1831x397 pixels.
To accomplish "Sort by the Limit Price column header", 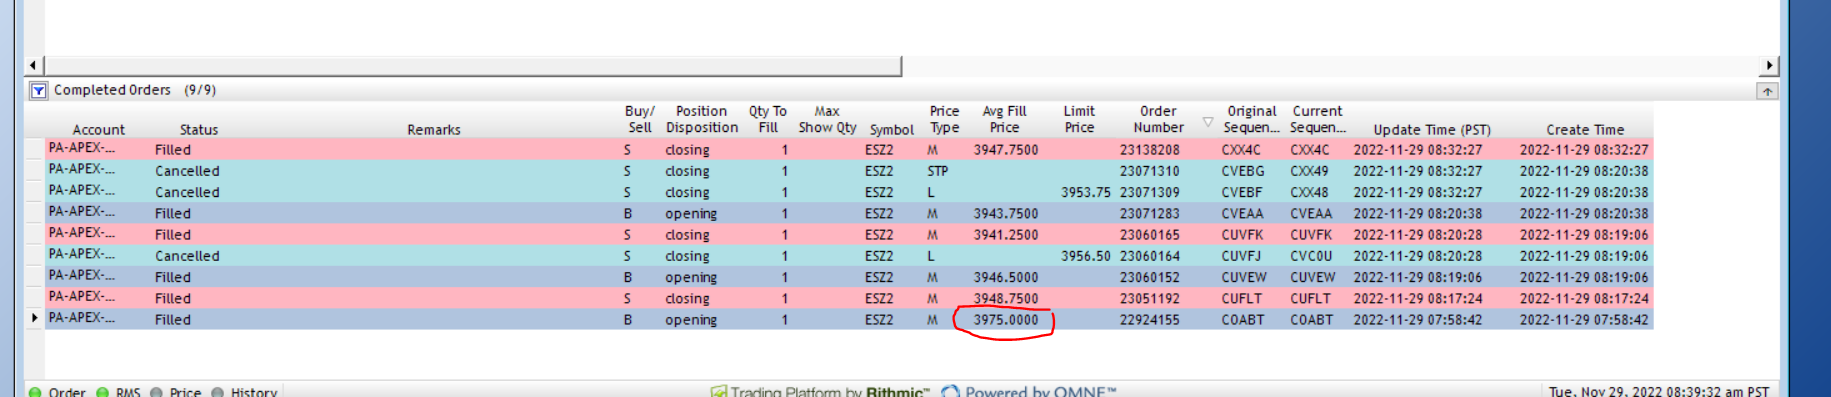I will coord(1079,120).
